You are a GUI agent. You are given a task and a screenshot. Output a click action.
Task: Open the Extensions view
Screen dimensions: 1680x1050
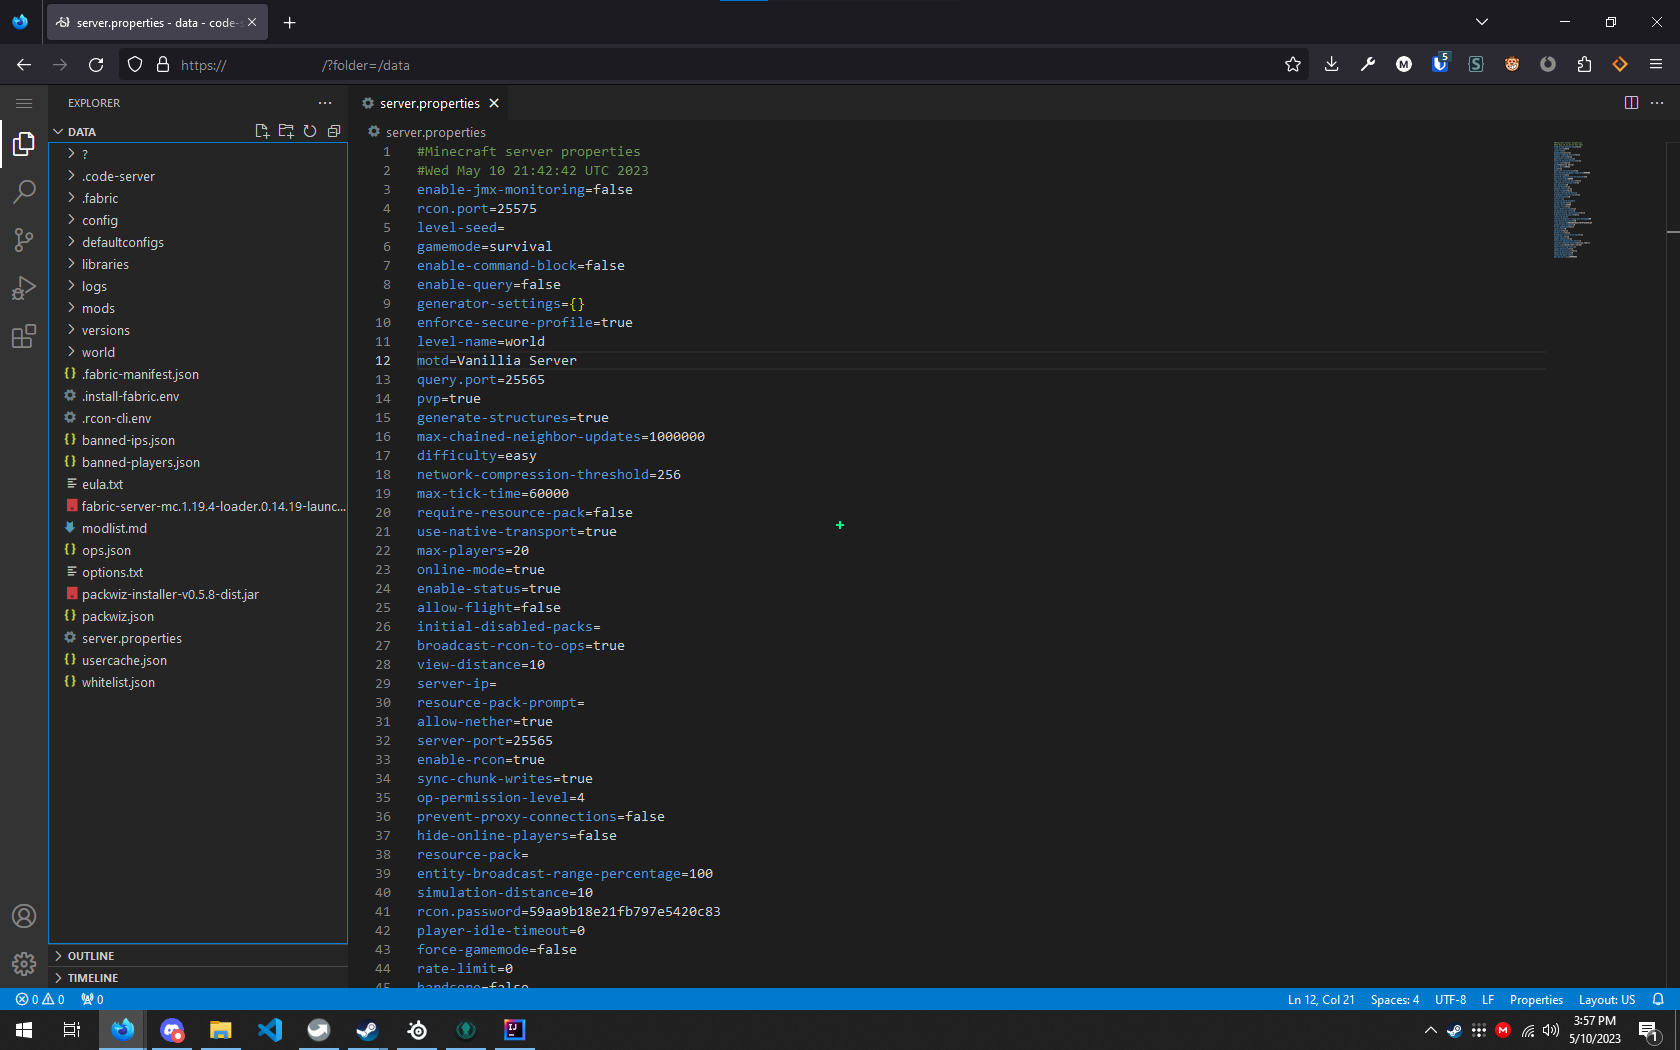click(24, 336)
